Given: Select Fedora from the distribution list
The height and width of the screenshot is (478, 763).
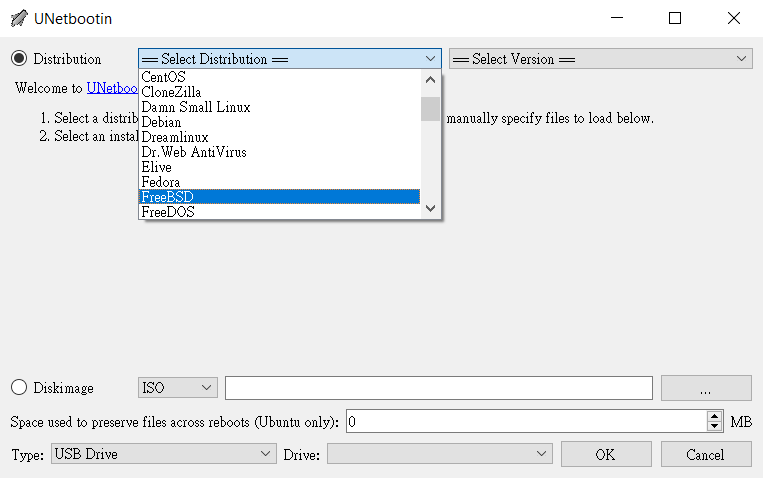Looking at the screenshot, I should pos(279,182).
